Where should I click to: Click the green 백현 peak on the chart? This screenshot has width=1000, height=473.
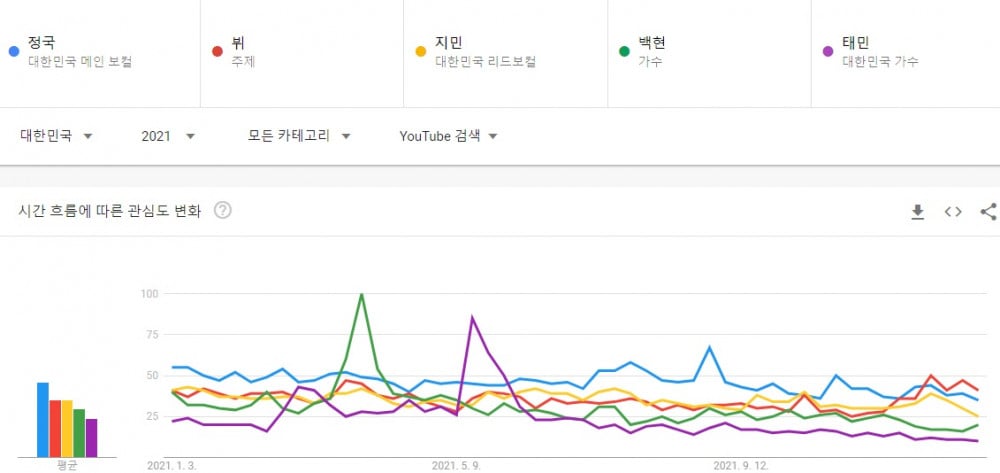(x=362, y=295)
